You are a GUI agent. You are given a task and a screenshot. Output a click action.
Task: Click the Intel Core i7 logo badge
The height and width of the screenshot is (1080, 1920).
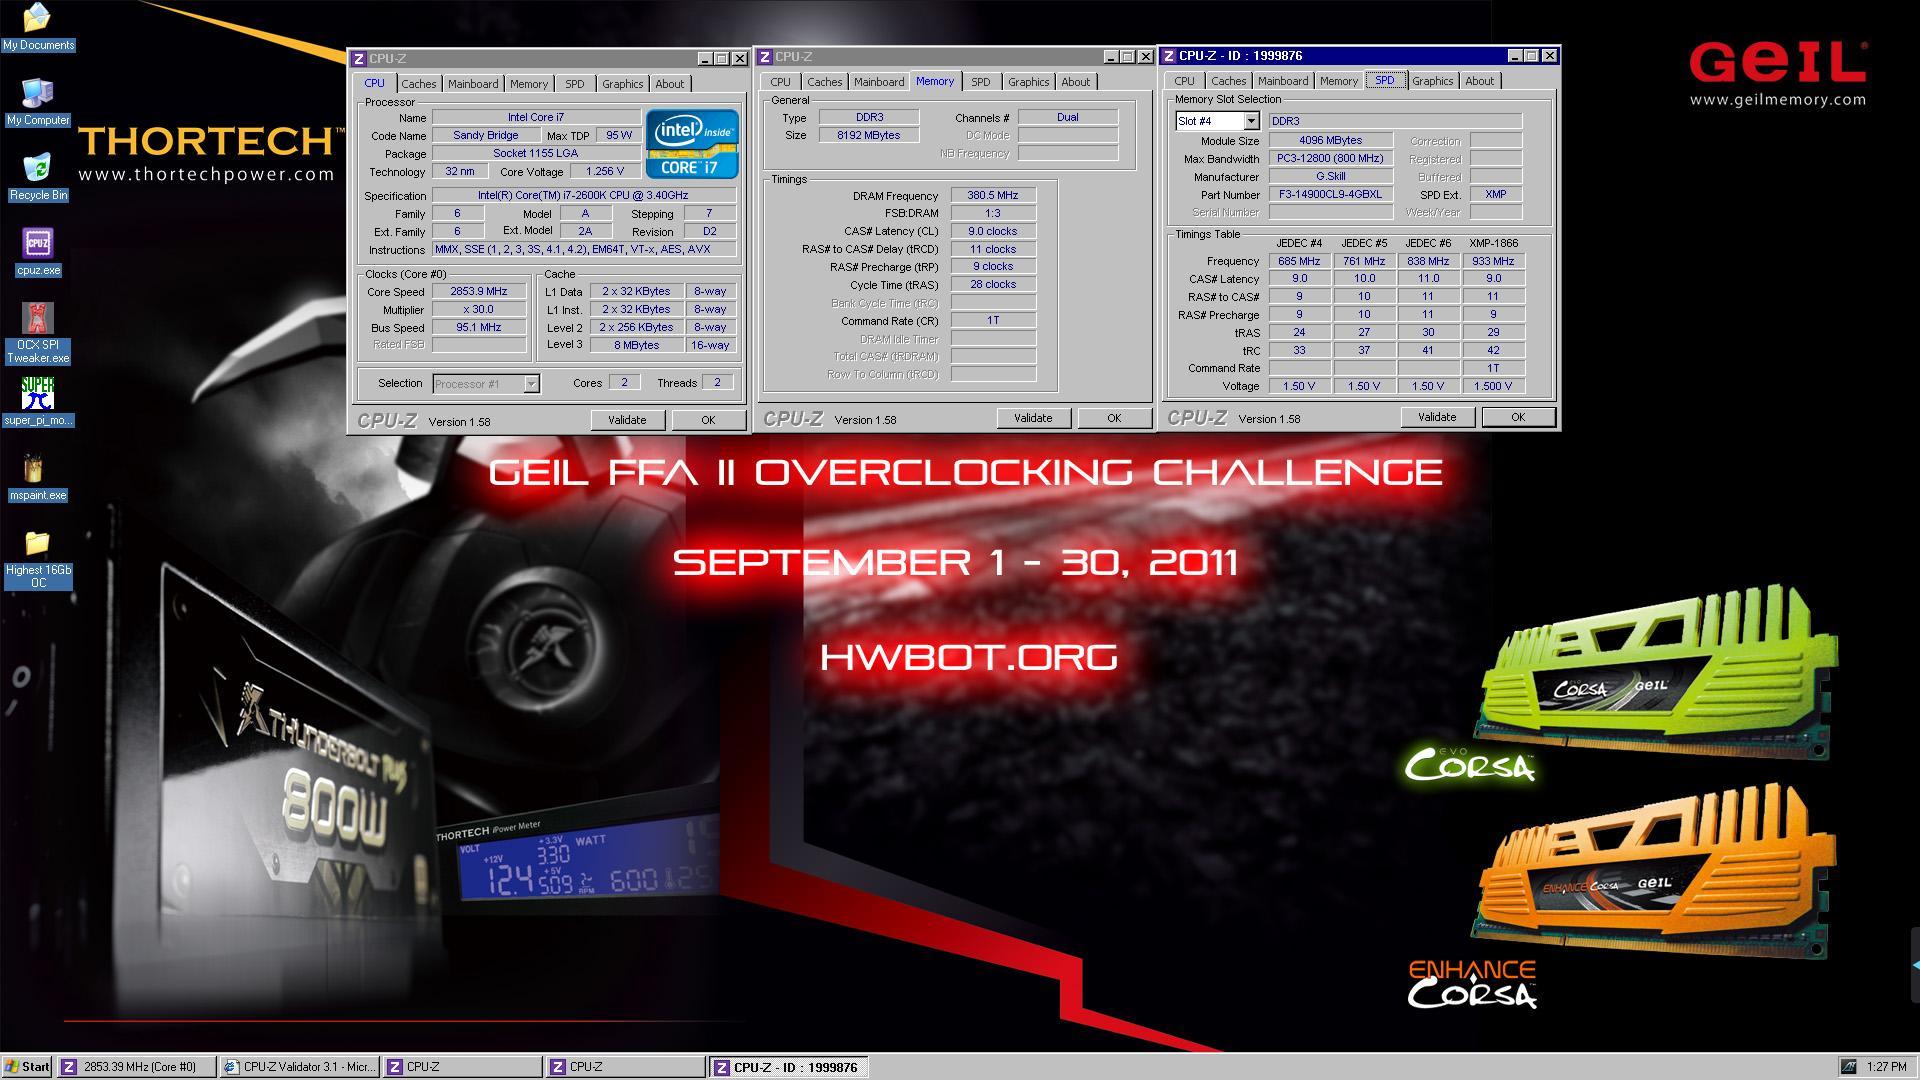coord(692,144)
